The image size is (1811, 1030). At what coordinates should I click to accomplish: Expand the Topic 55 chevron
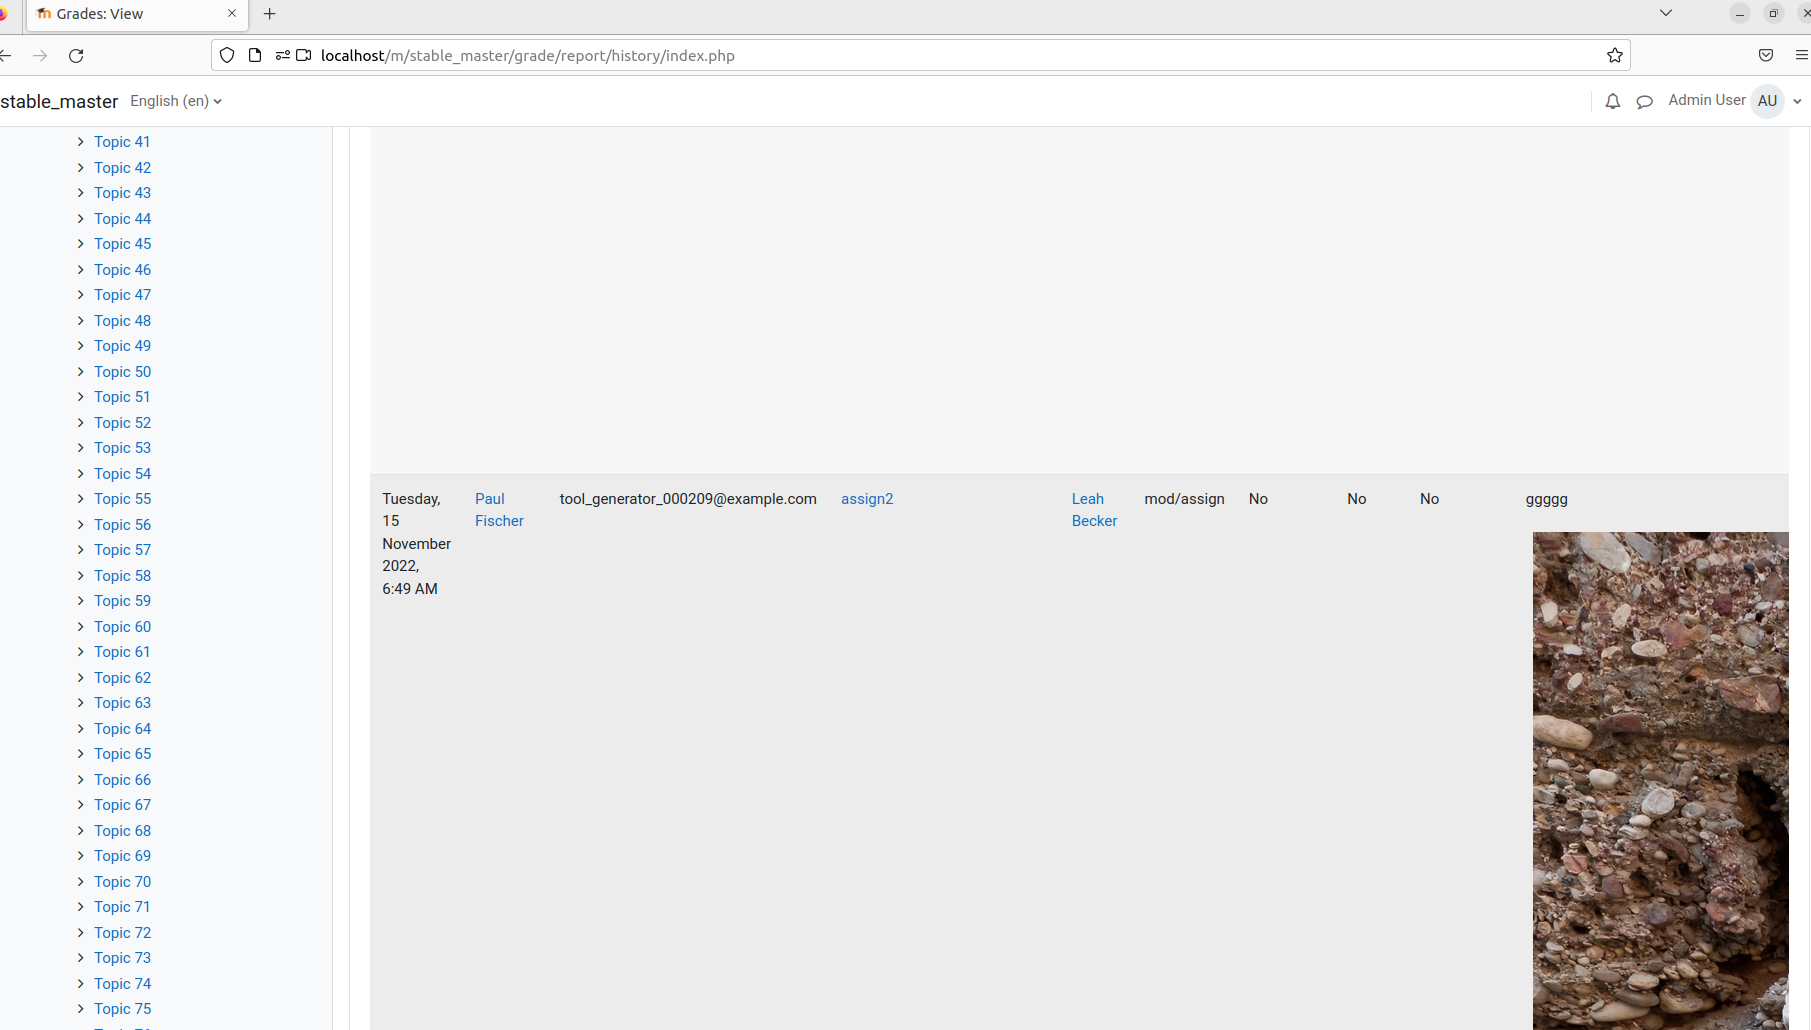tap(81, 499)
